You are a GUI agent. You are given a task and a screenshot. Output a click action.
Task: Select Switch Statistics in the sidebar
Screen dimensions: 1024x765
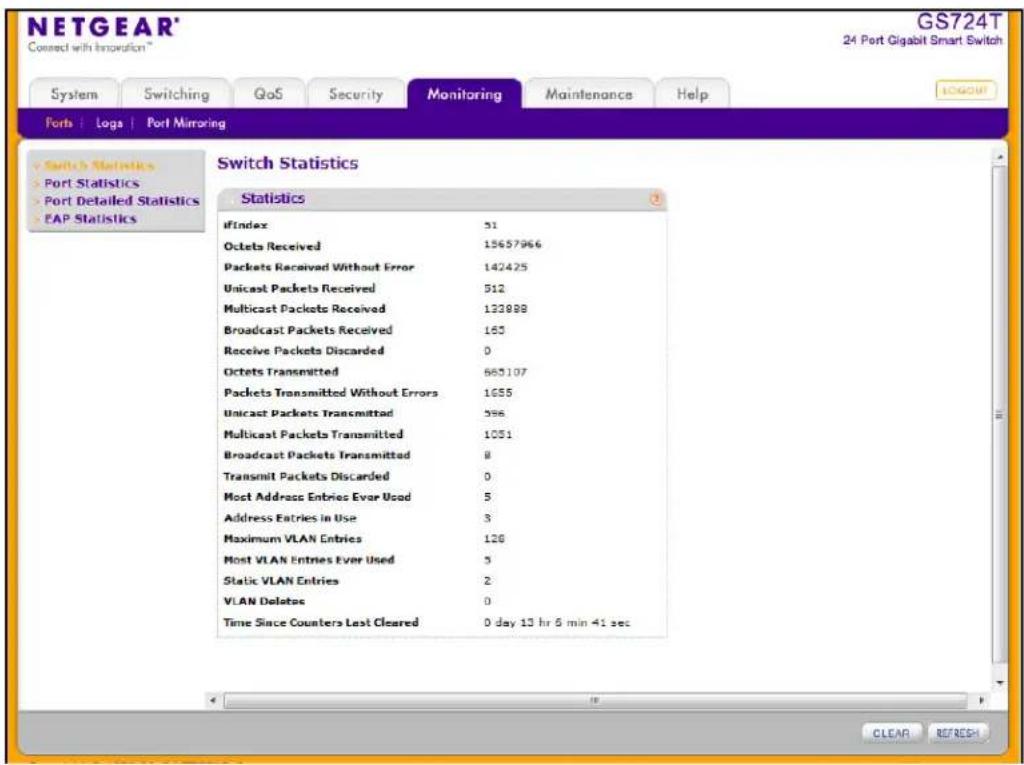coord(98,166)
